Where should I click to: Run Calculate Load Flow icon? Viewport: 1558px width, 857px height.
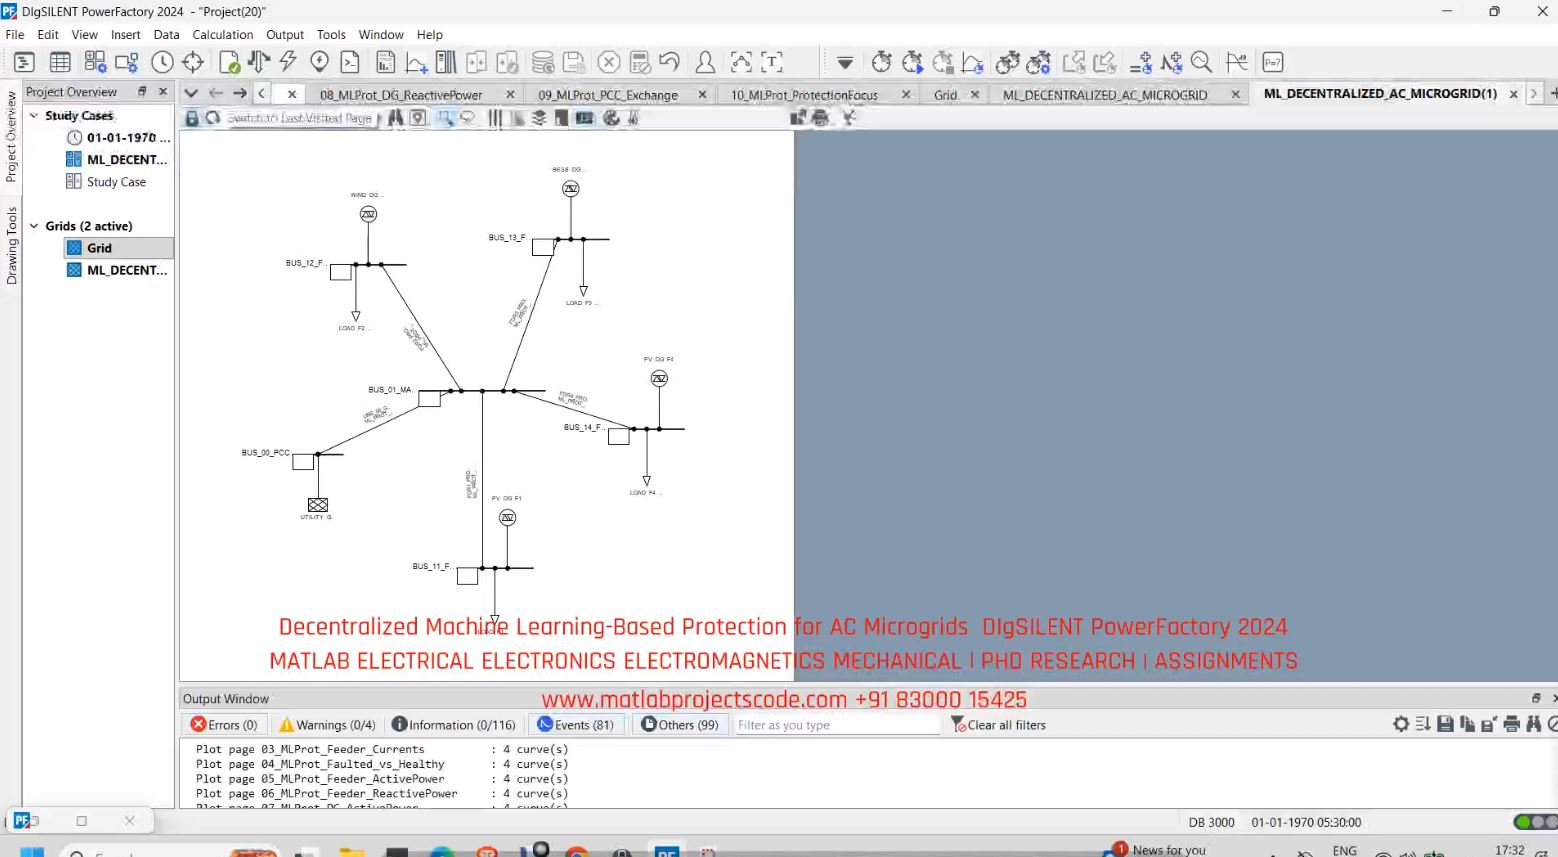click(258, 62)
